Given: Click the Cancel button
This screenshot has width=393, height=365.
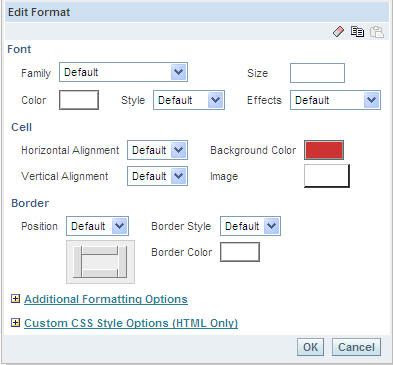Looking at the screenshot, I should click(x=356, y=347).
